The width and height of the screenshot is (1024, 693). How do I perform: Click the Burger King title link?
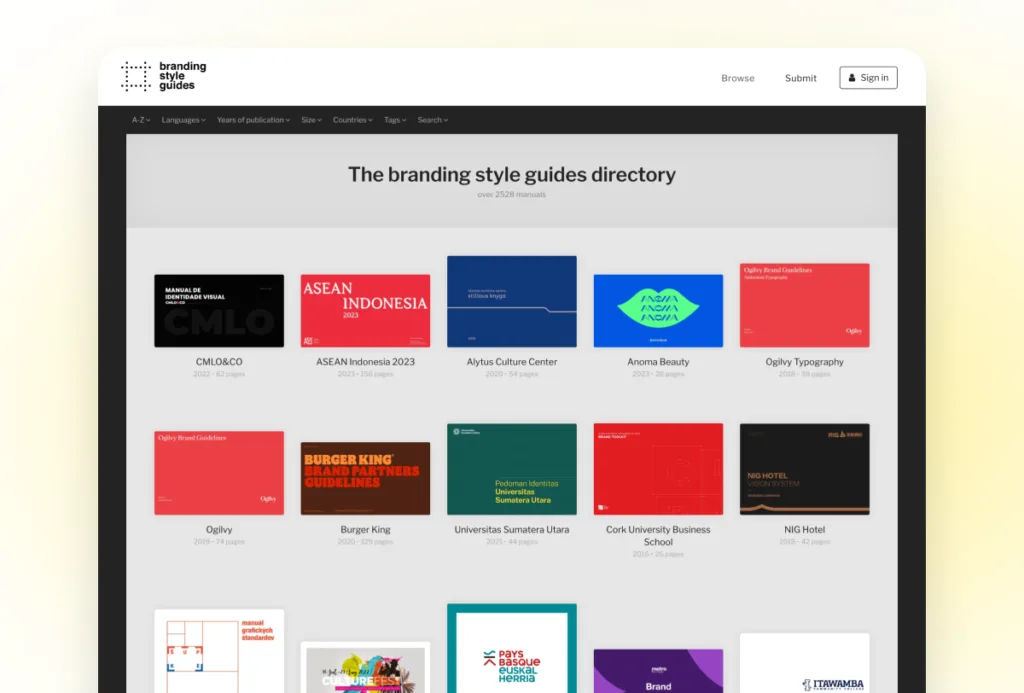365,530
